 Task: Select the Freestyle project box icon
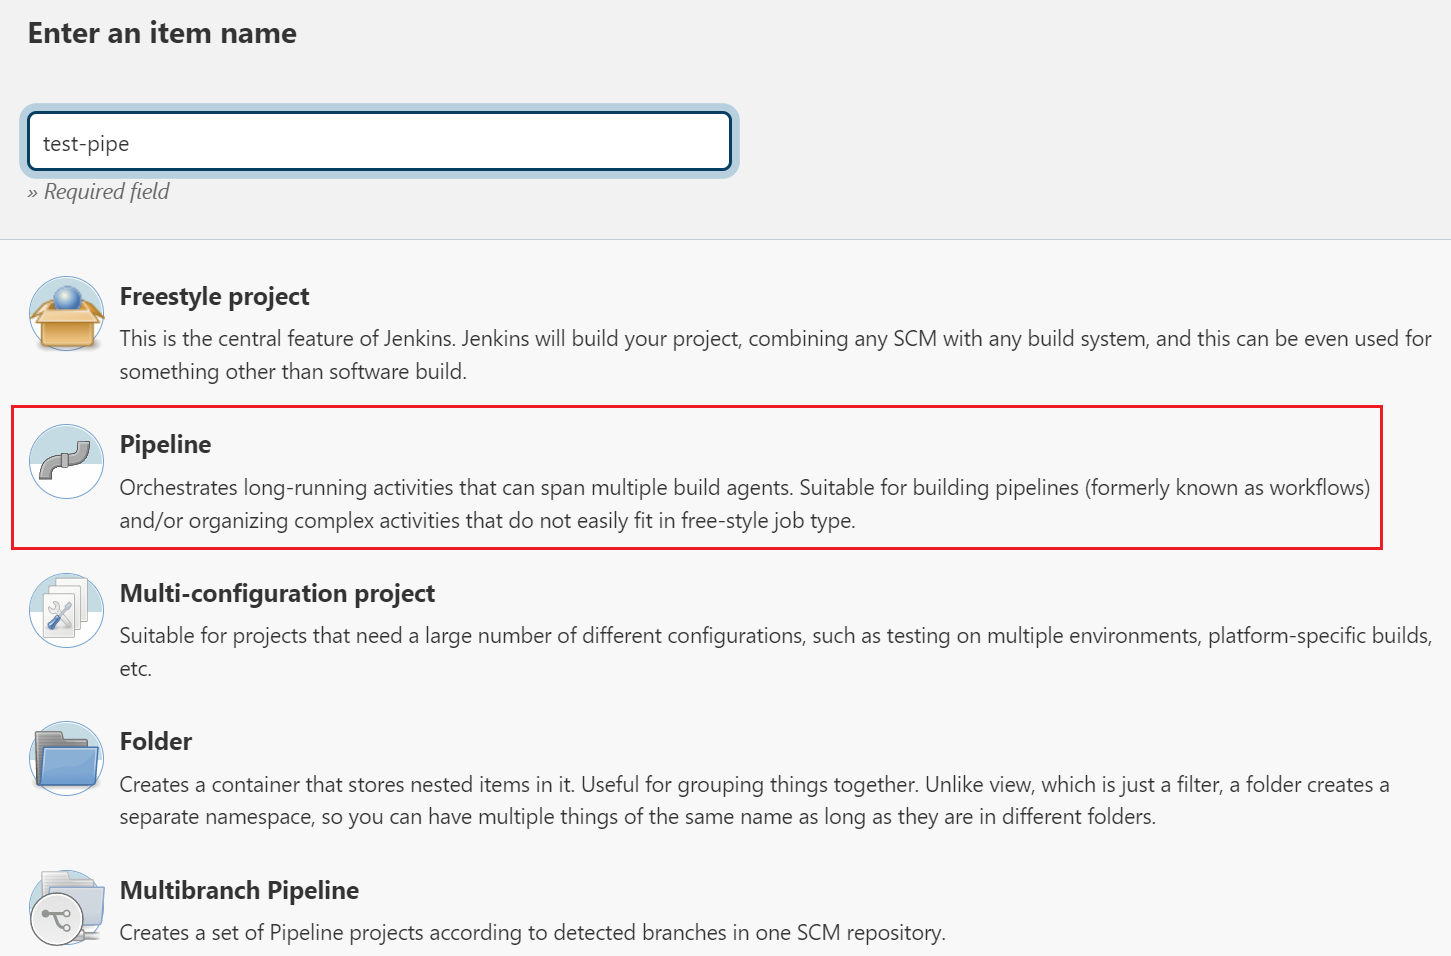pos(66,314)
